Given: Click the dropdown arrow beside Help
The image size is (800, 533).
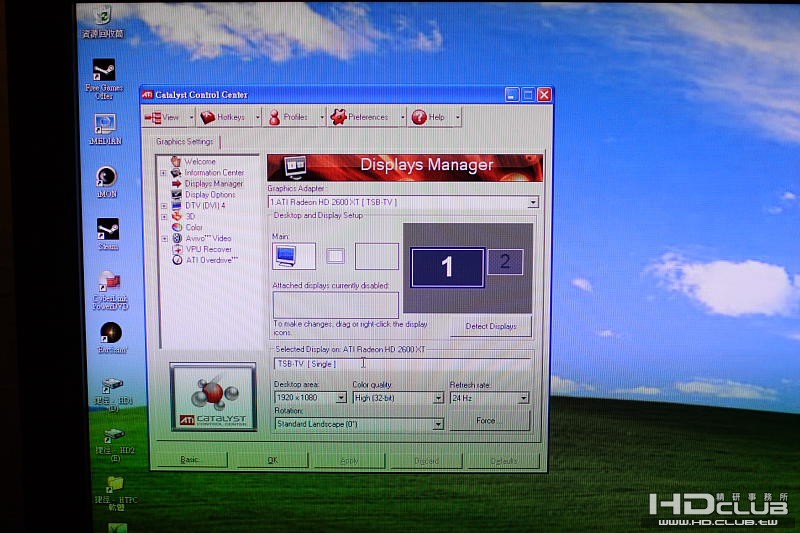Looking at the screenshot, I should click(458, 117).
